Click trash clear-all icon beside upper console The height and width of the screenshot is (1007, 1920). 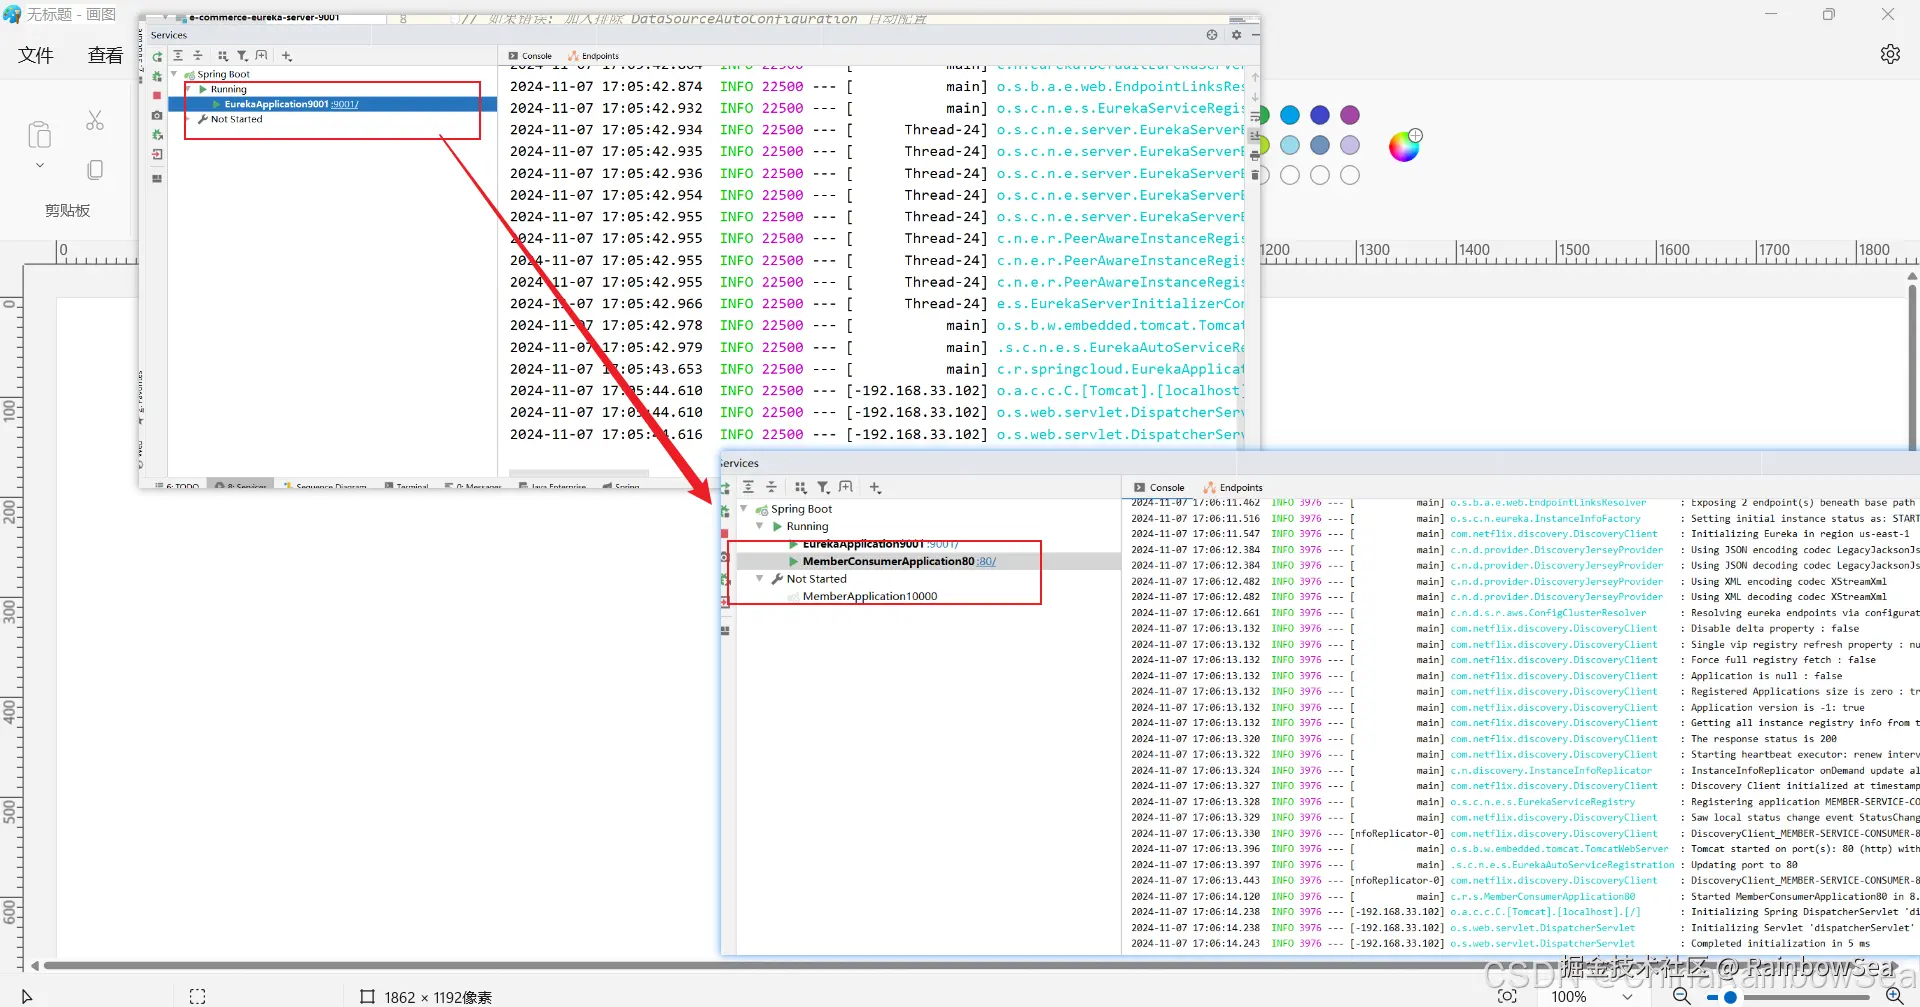point(1255,175)
